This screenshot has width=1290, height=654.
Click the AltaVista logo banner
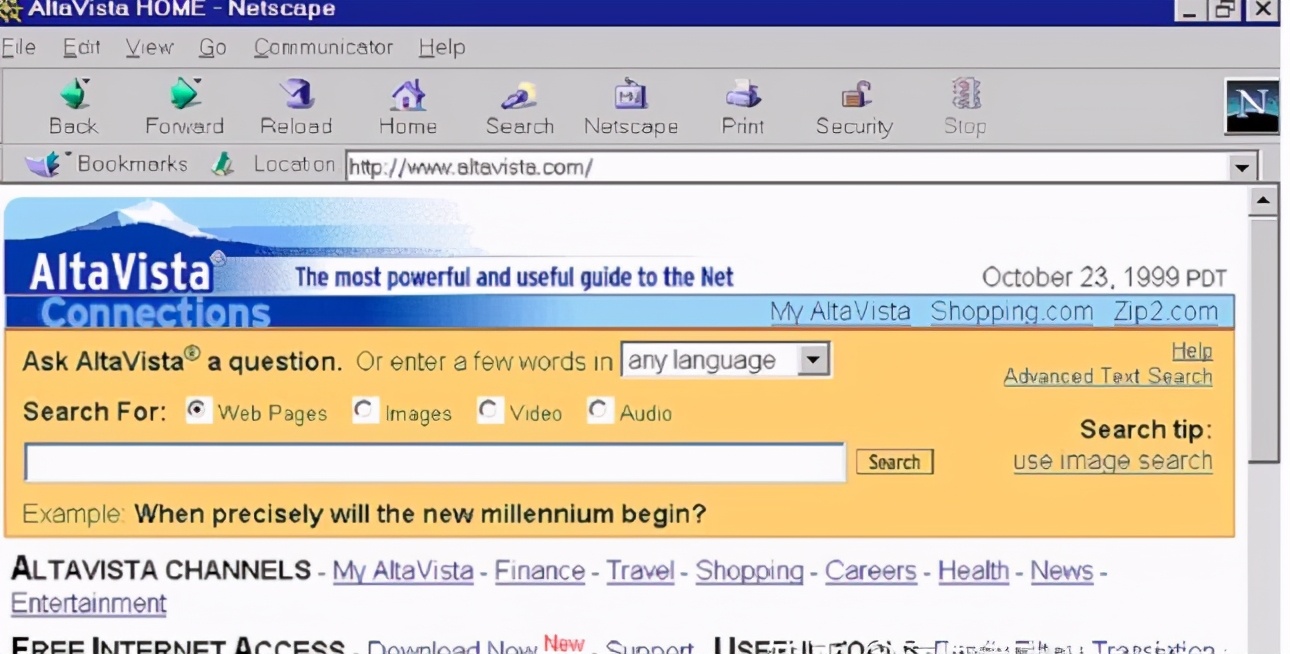tap(120, 272)
